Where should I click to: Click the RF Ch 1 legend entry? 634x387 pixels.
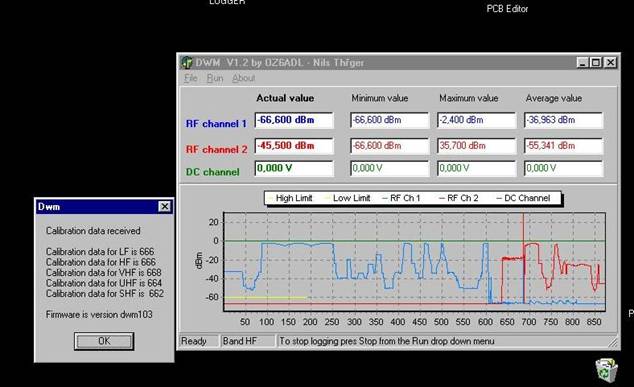point(401,198)
